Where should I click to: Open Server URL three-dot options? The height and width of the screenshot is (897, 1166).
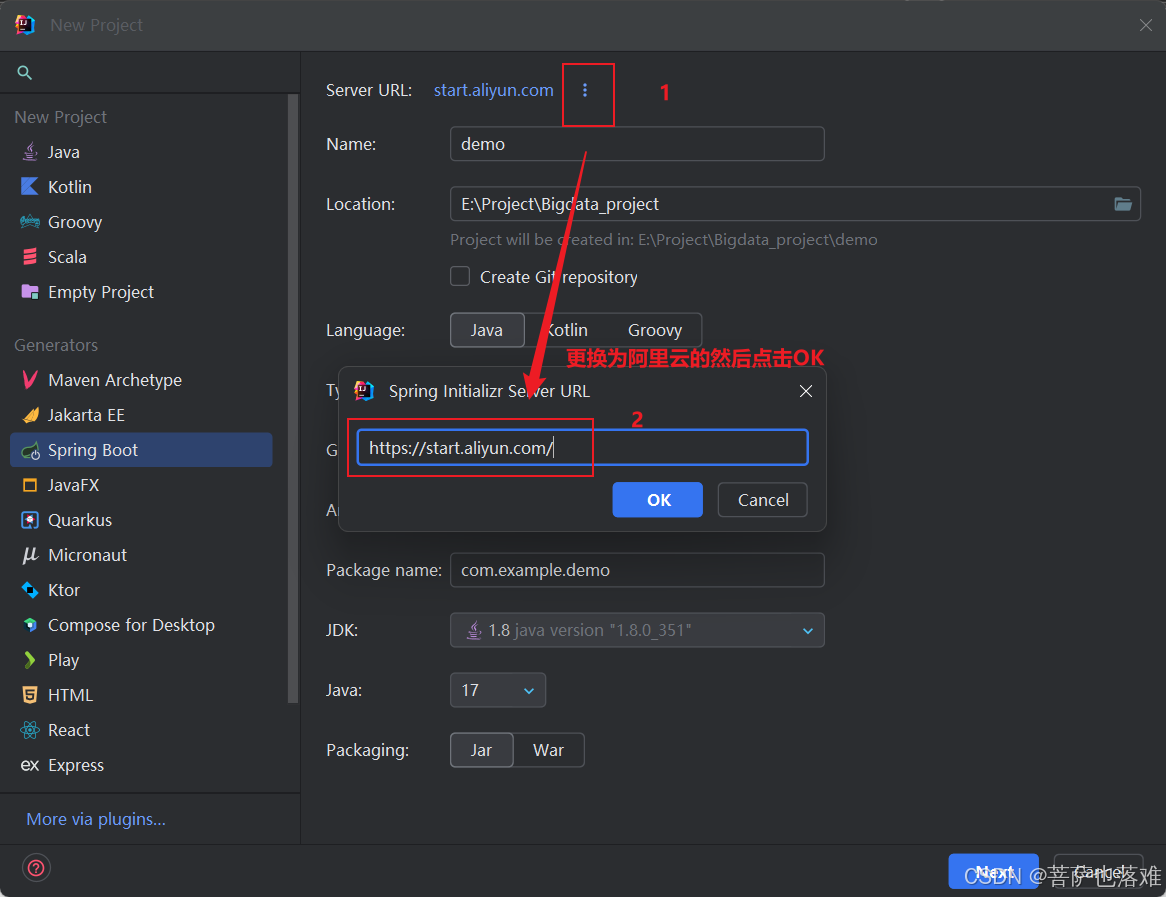click(585, 90)
